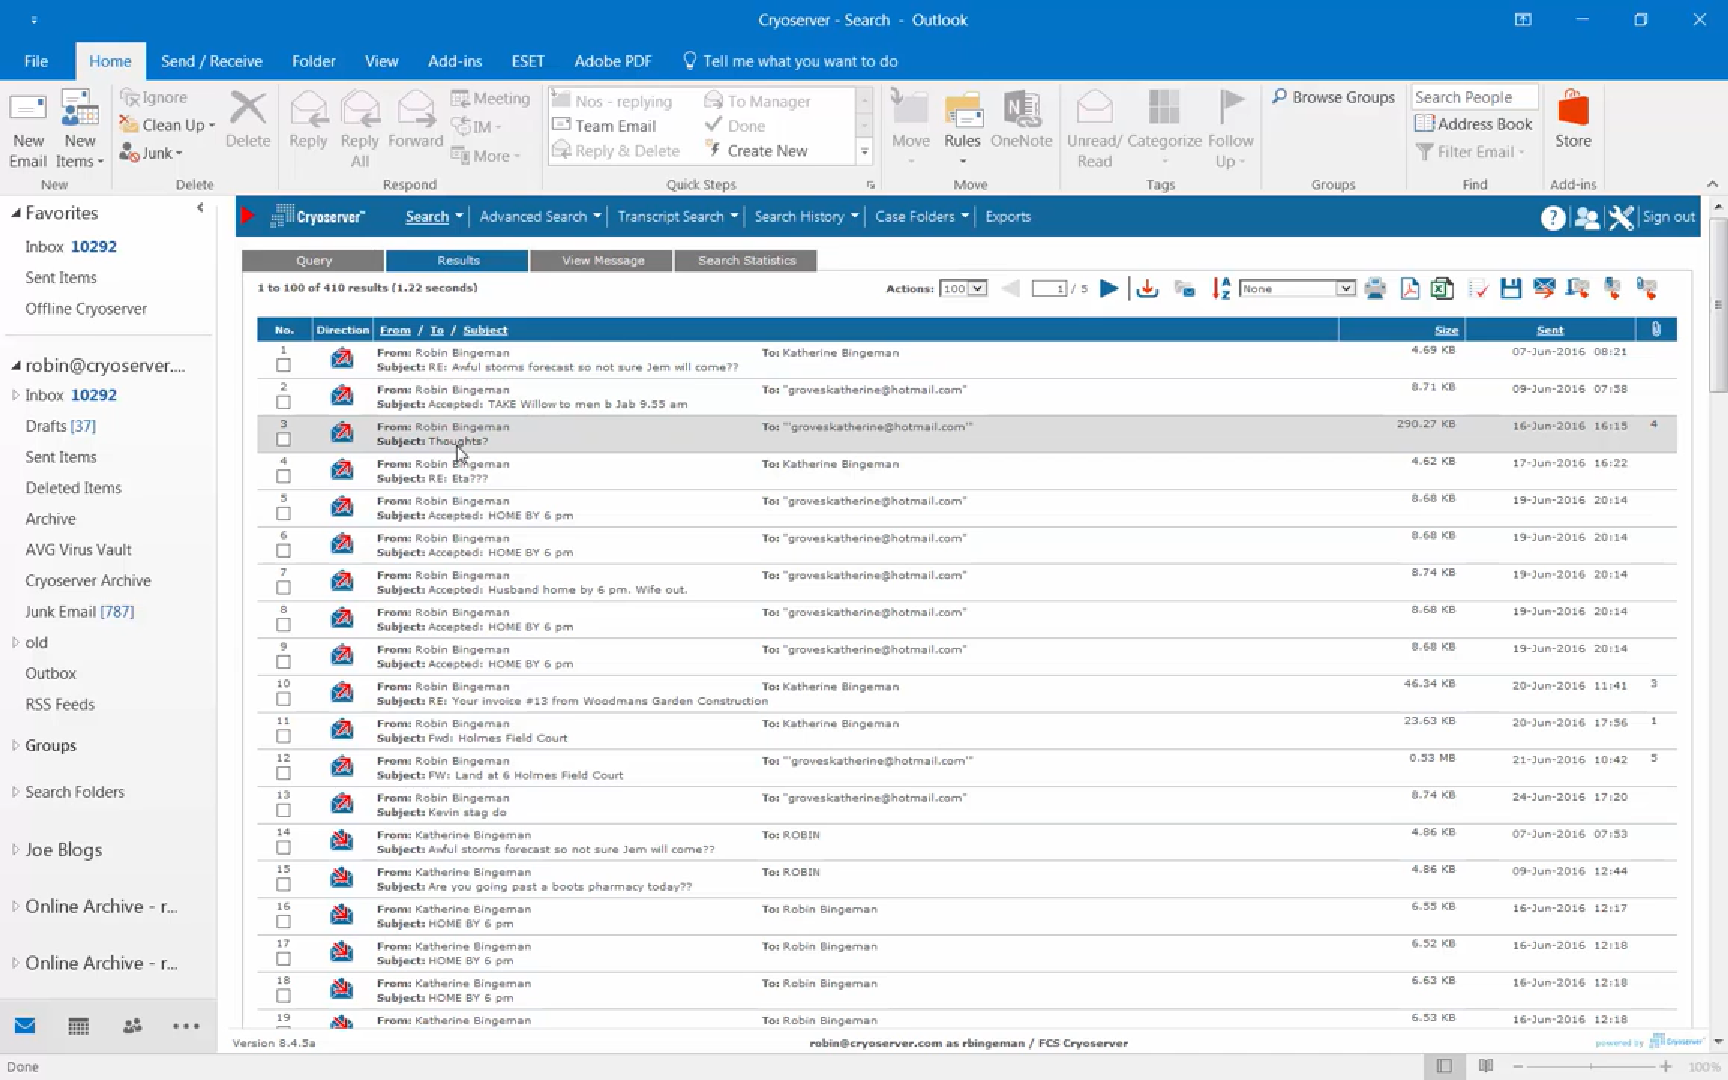Click the attachment paperclip column header

click(x=1656, y=329)
